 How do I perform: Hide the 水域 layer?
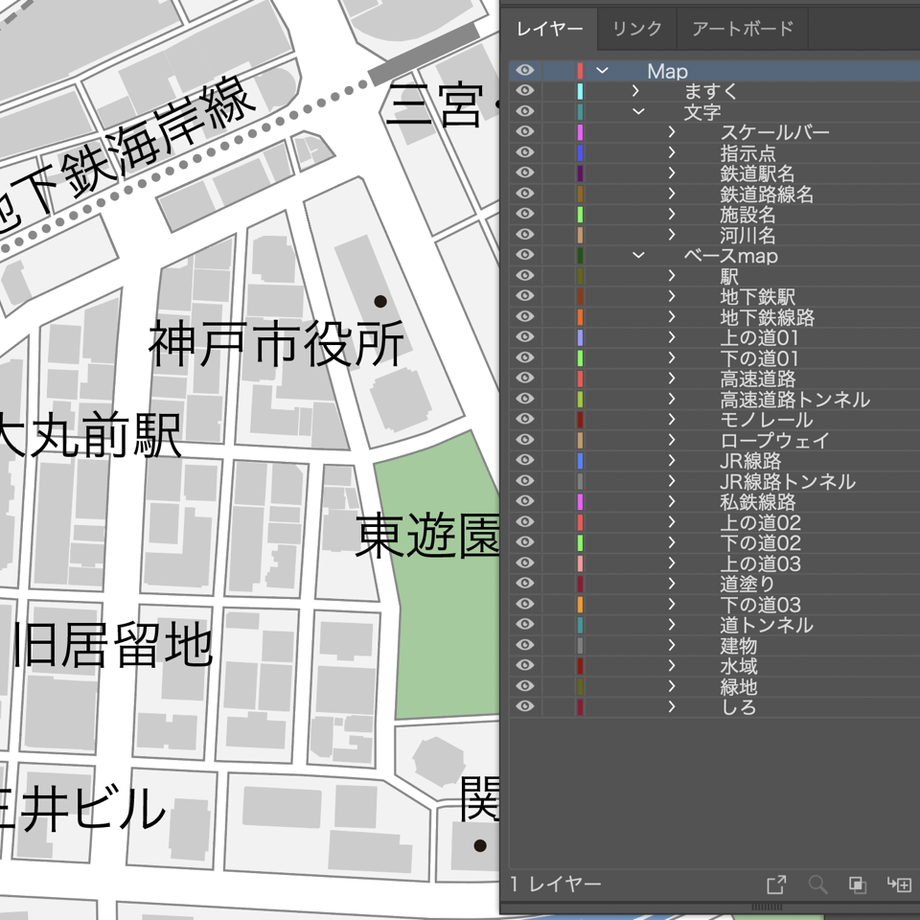click(x=525, y=666)
